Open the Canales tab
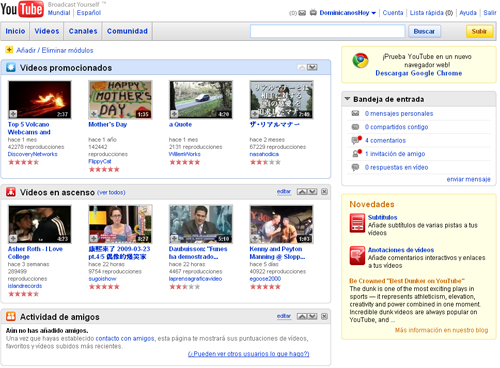The width and height of the screenshot is (500, 368). point(83,31)
